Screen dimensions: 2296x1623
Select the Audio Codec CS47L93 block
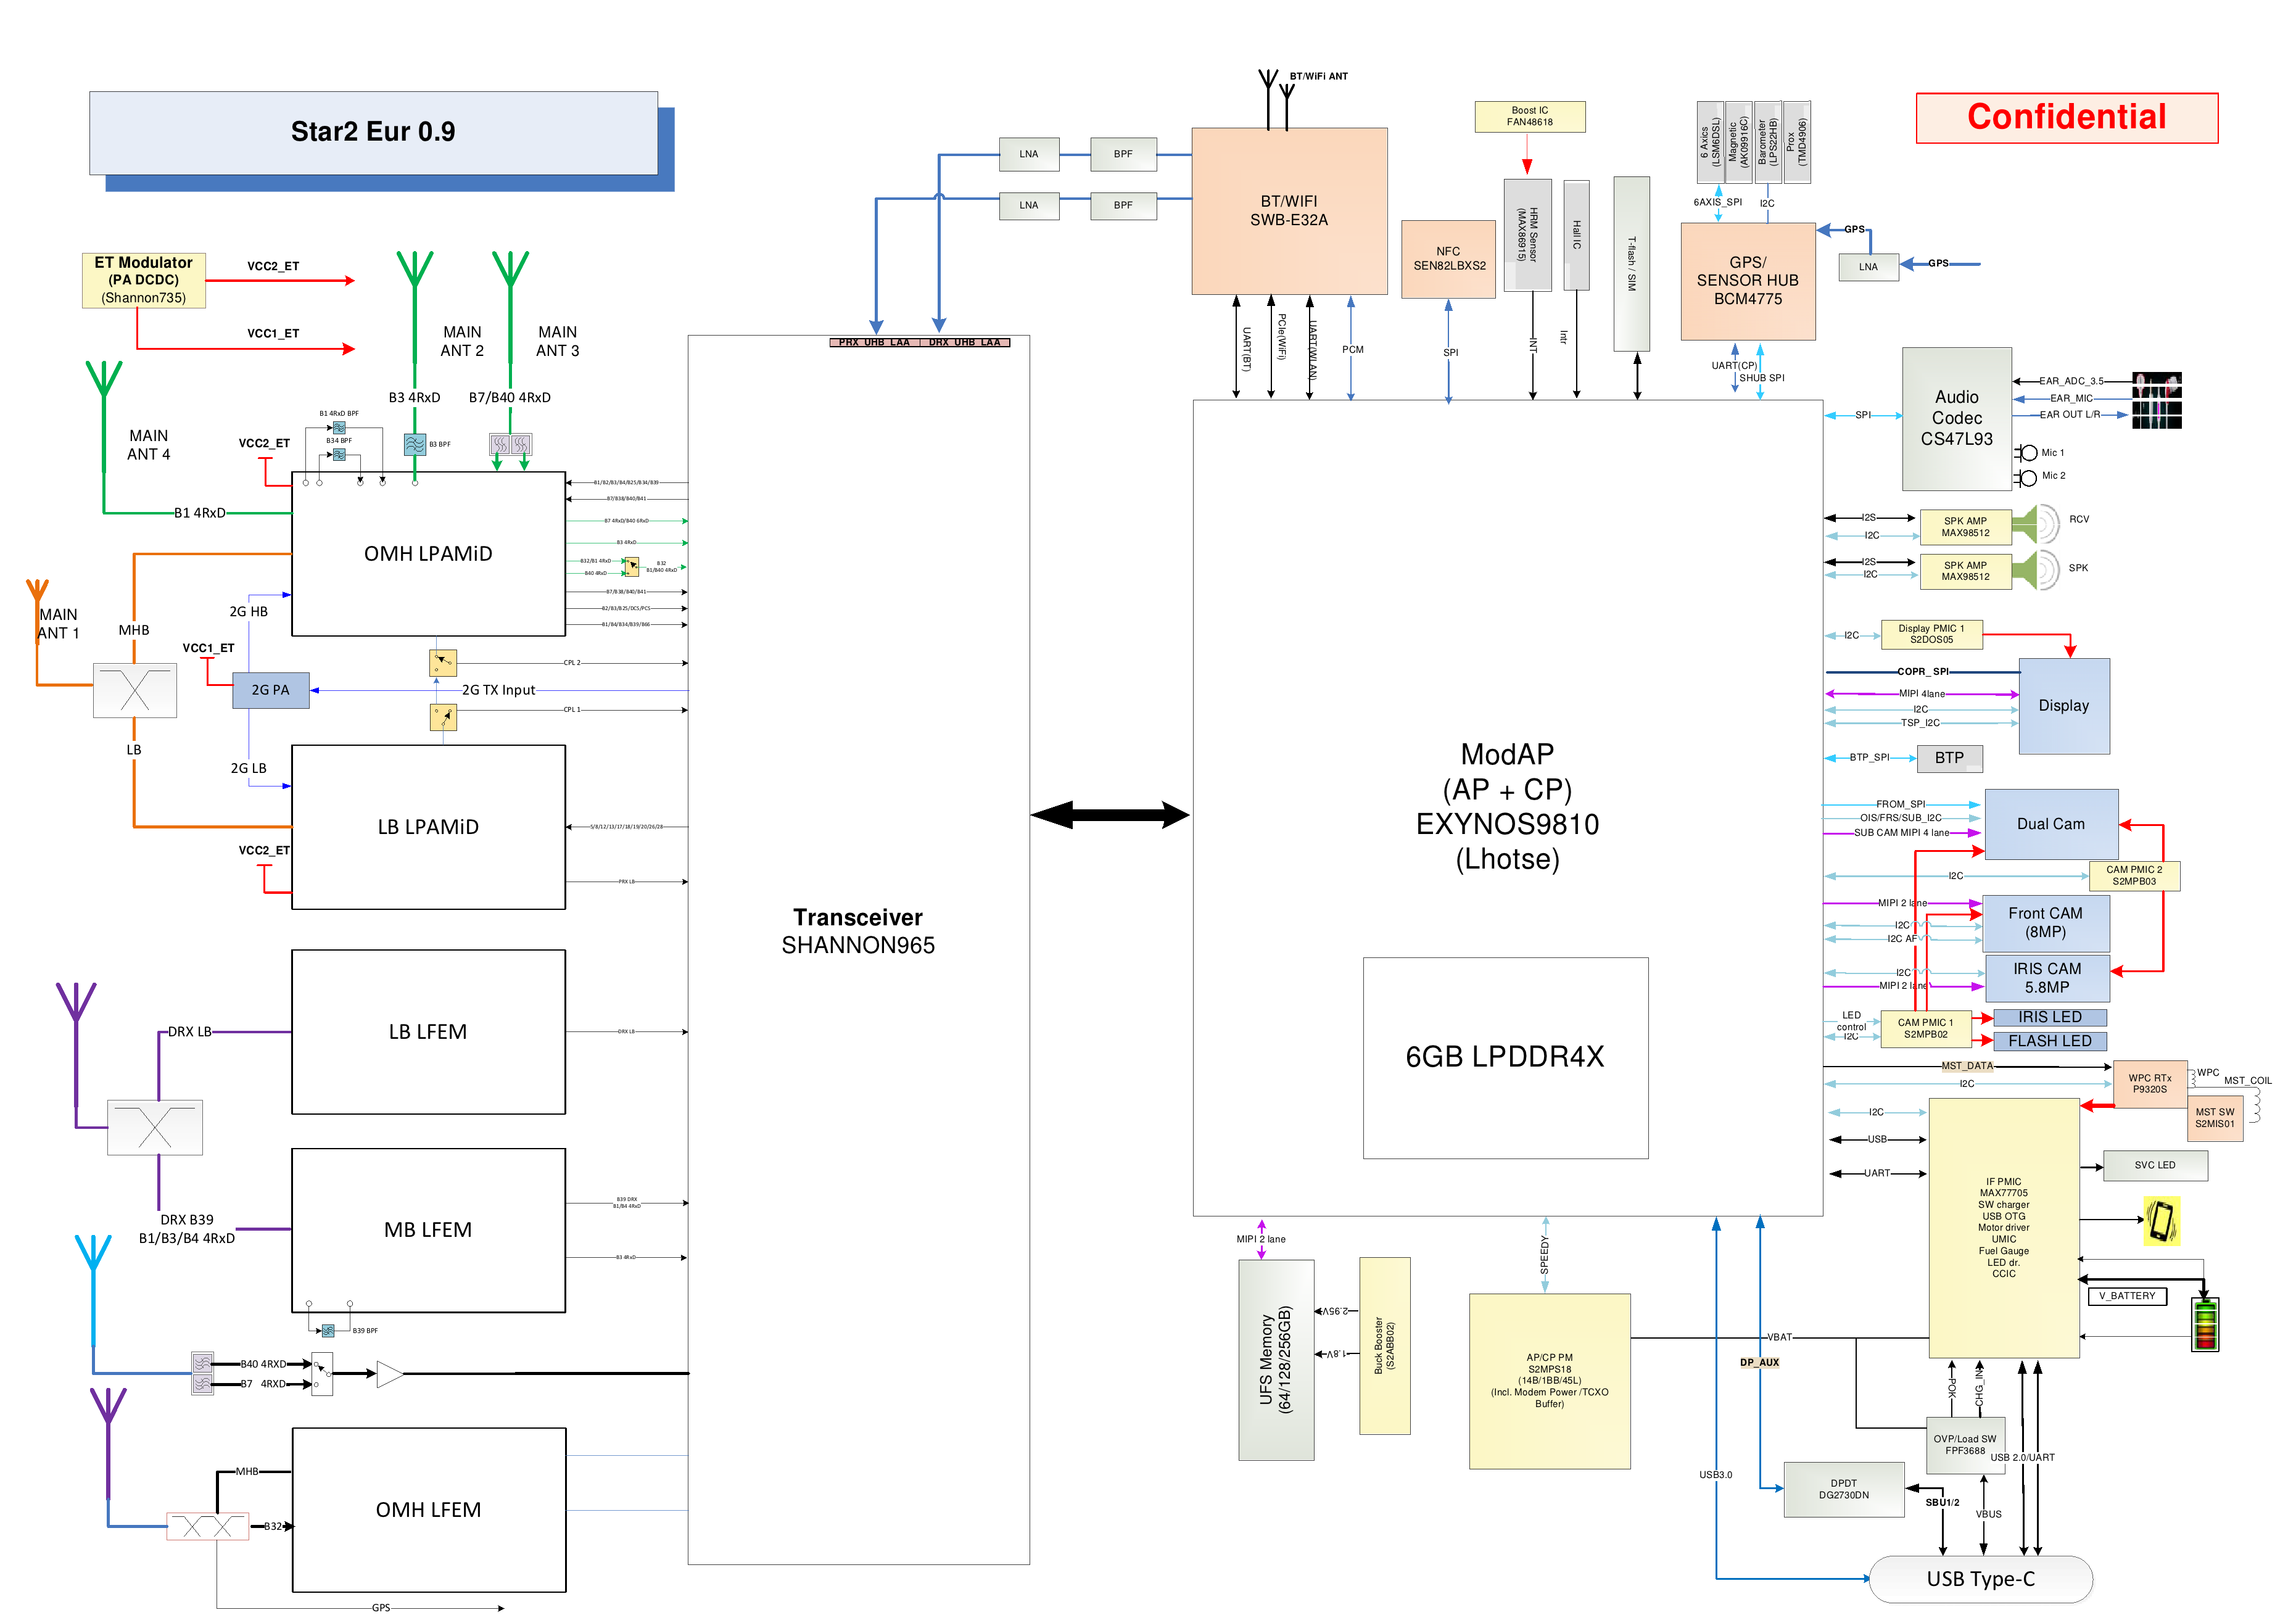[x=1957, y=419]
